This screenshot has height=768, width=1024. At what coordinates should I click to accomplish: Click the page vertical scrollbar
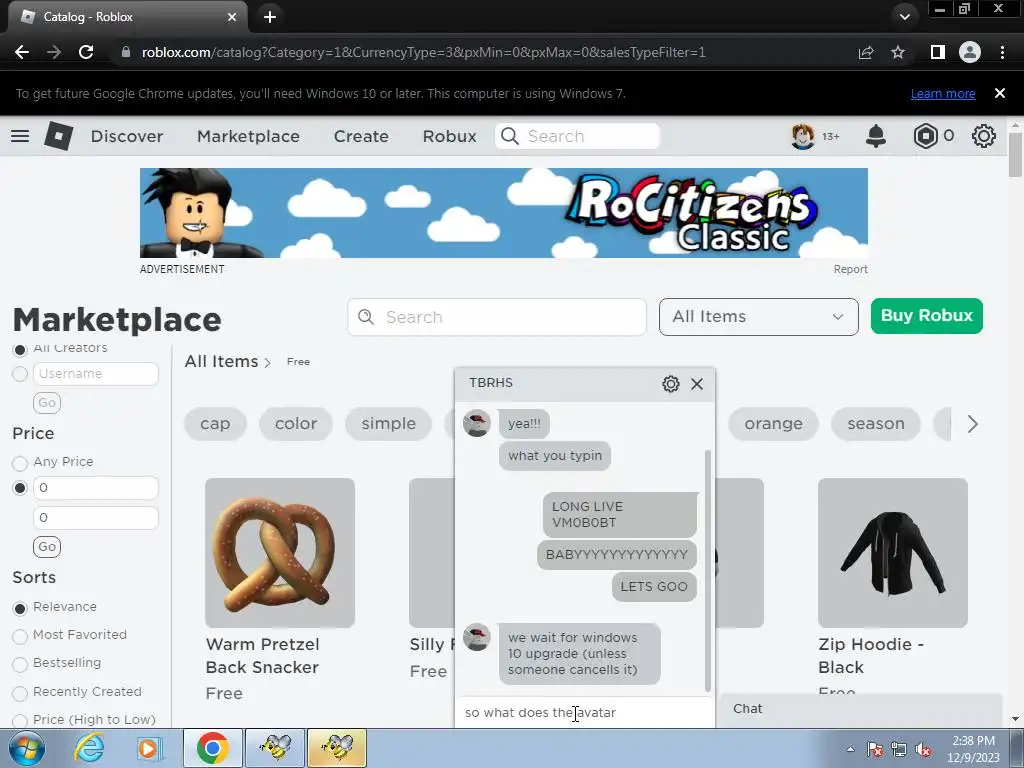coord(1015,154)
